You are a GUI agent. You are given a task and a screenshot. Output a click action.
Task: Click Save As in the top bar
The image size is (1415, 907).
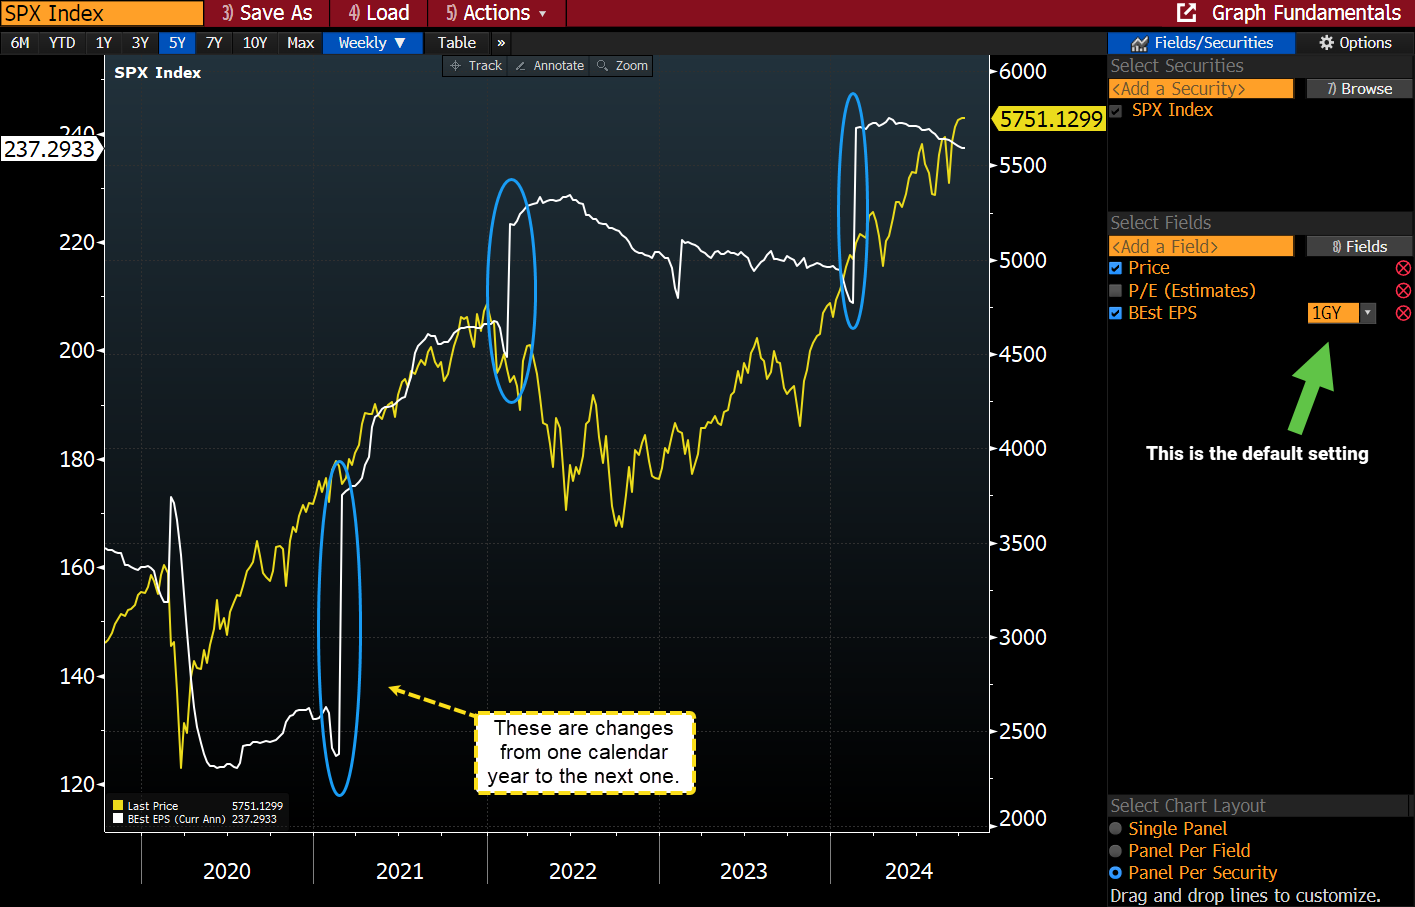click(266, 13)
